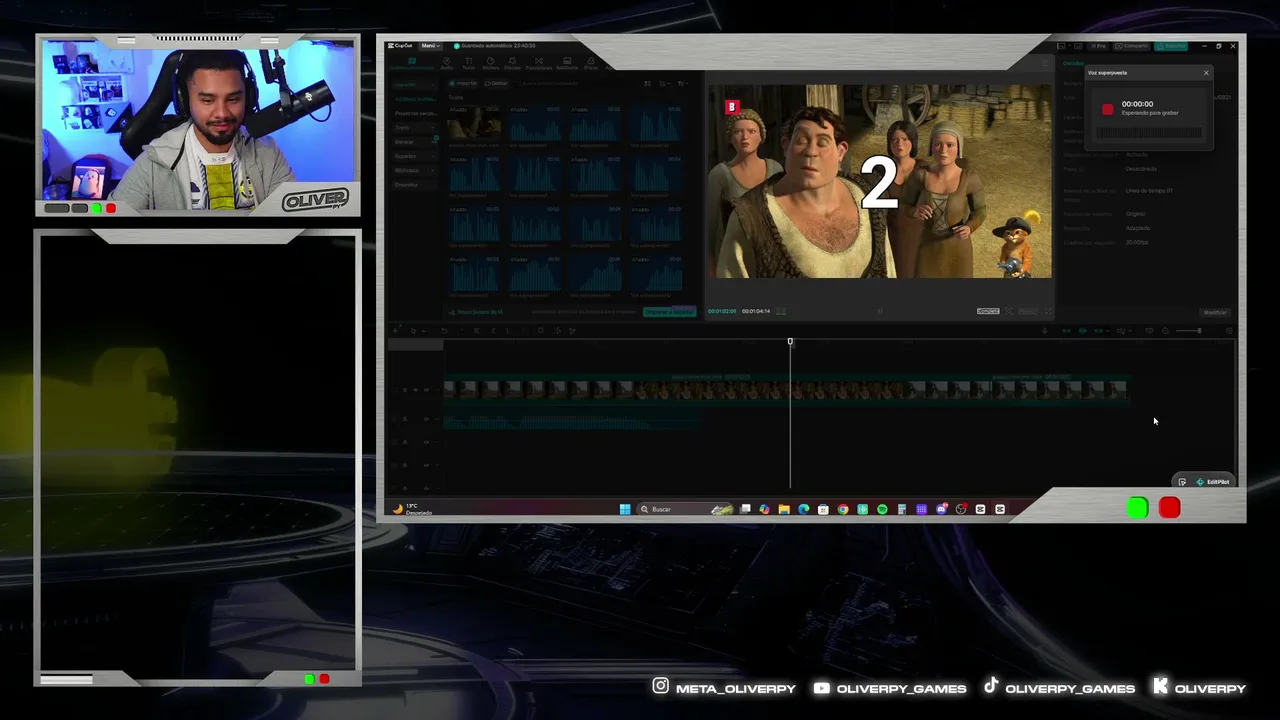Click the Importar media button

(464, 83)
